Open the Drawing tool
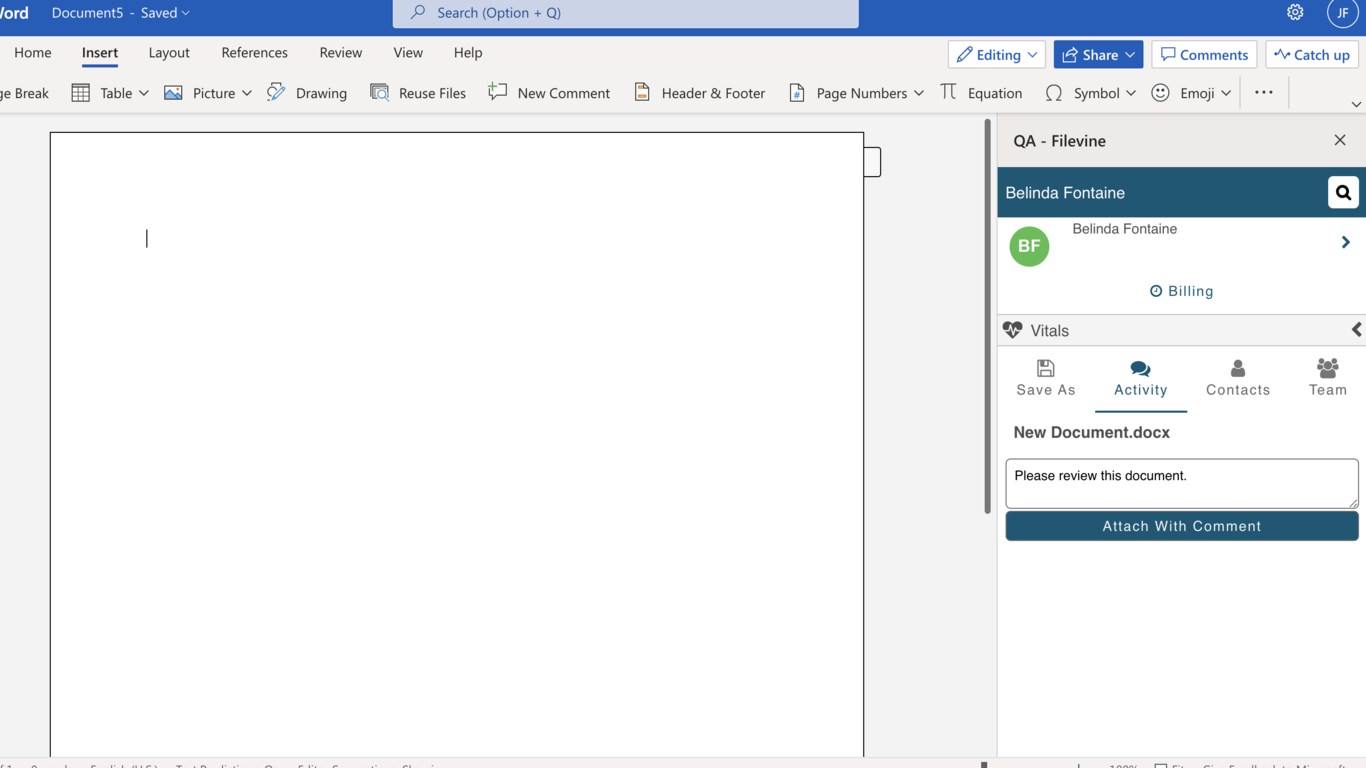Image resolution: width=1366 pixels, height=768 pixels. [x=307, y=93]
